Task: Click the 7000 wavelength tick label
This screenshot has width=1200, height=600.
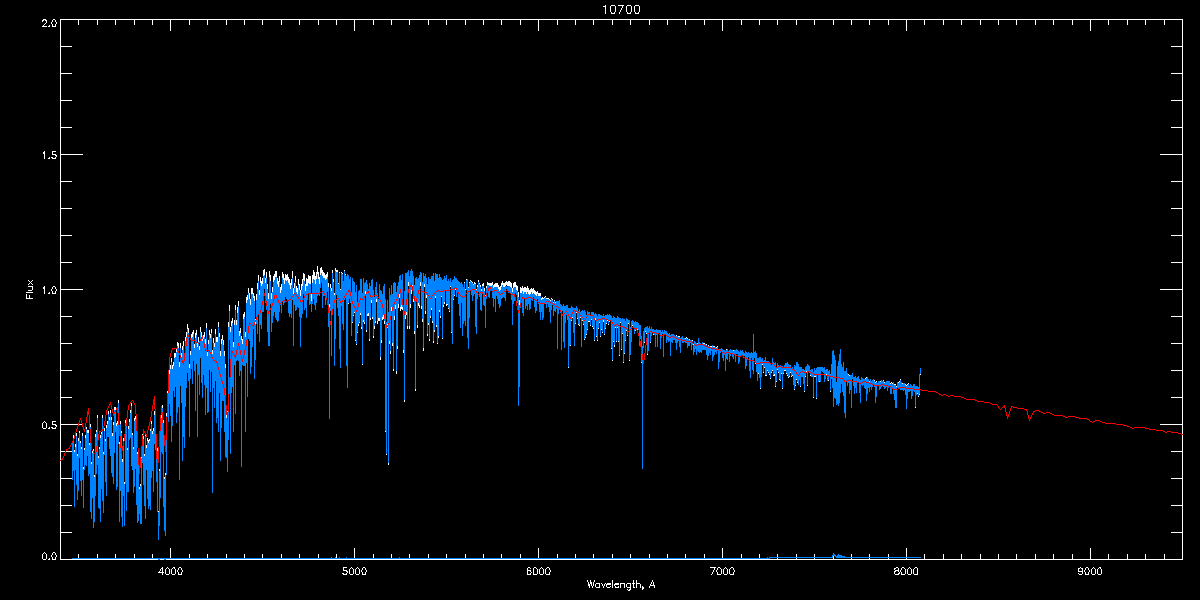Action: click(722, 572)
